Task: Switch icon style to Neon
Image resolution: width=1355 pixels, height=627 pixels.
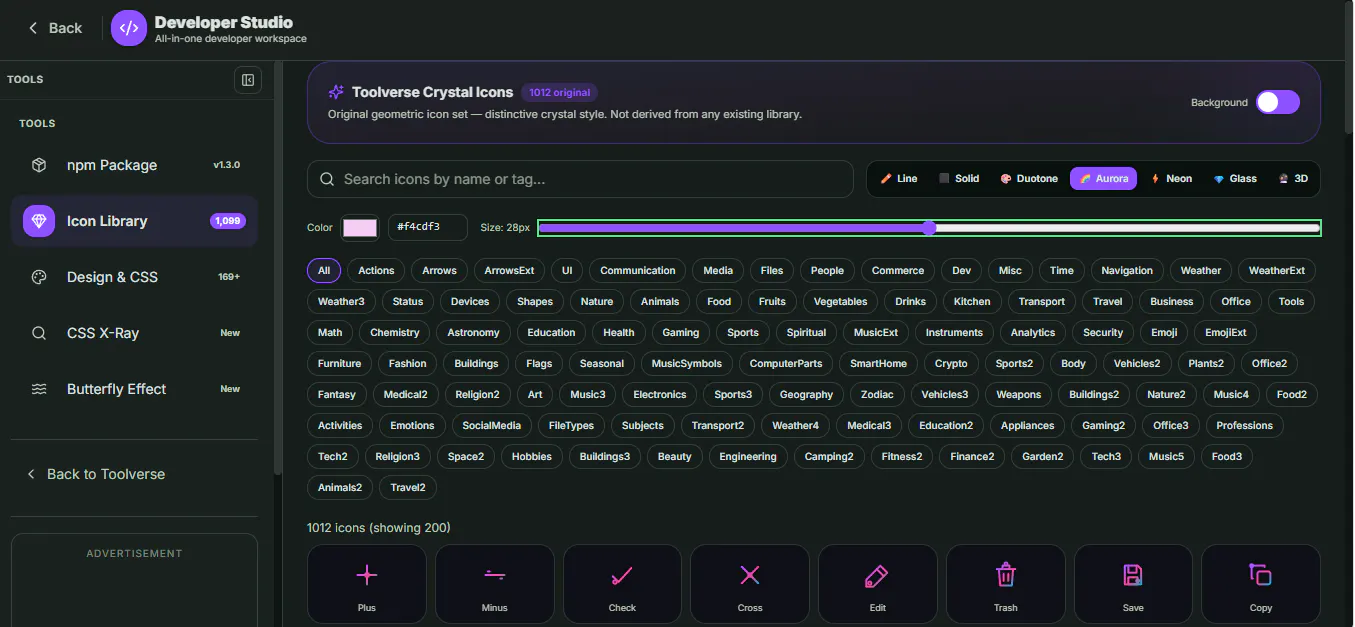Action: (1172, 179)
